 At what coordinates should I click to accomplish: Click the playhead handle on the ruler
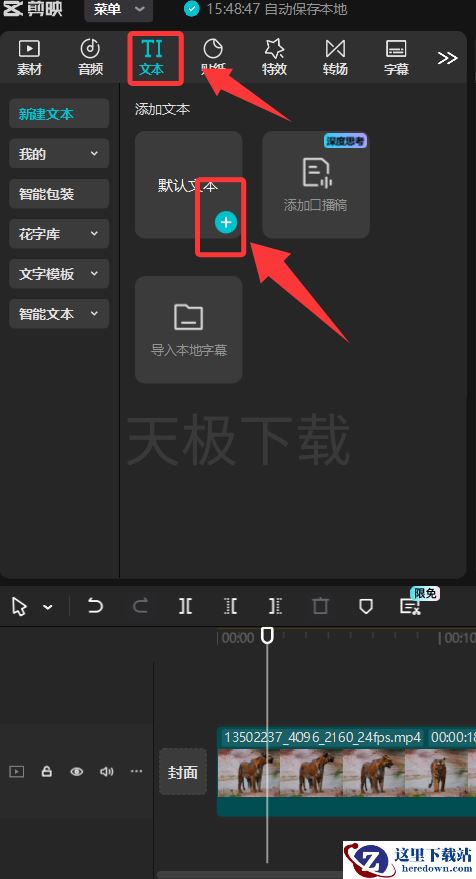[267, 635]
